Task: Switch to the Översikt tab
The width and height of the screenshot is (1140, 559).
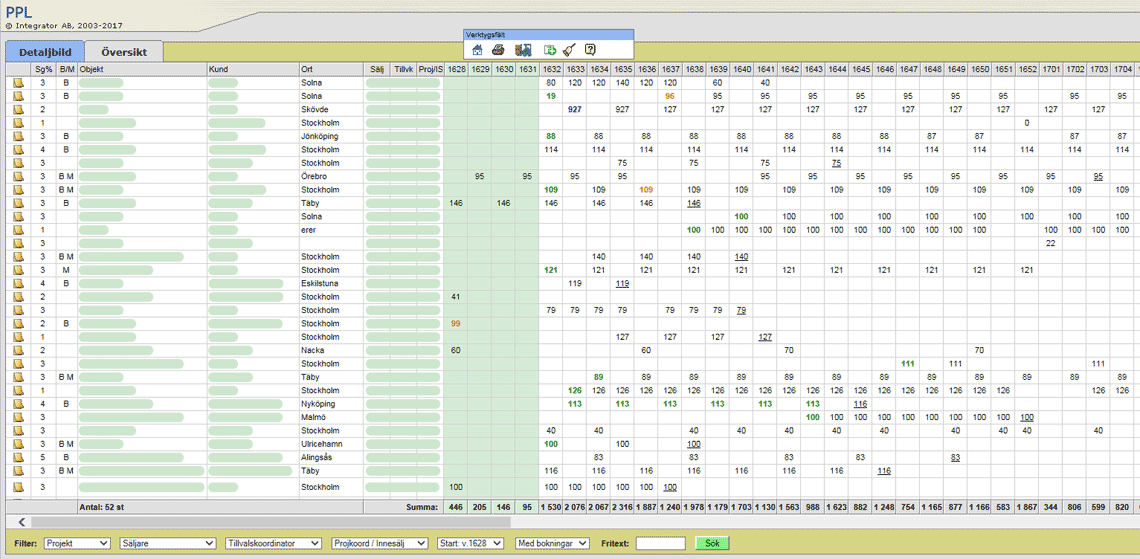Action: click(x=124, y=52)
